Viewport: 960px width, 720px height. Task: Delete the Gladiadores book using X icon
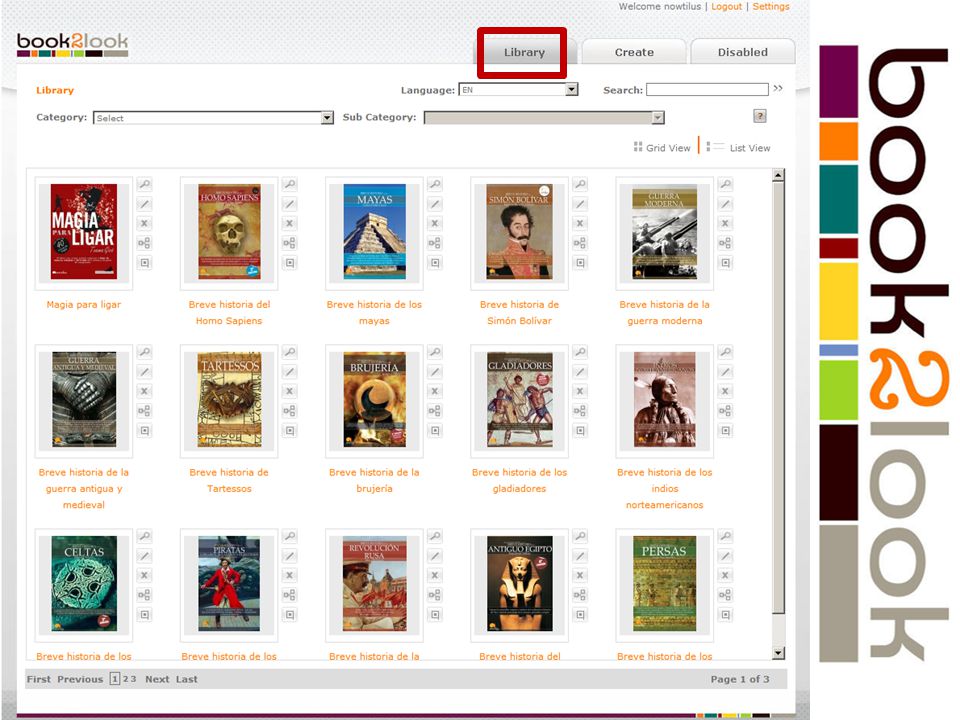pyautogui.click(x=580, y=391)
